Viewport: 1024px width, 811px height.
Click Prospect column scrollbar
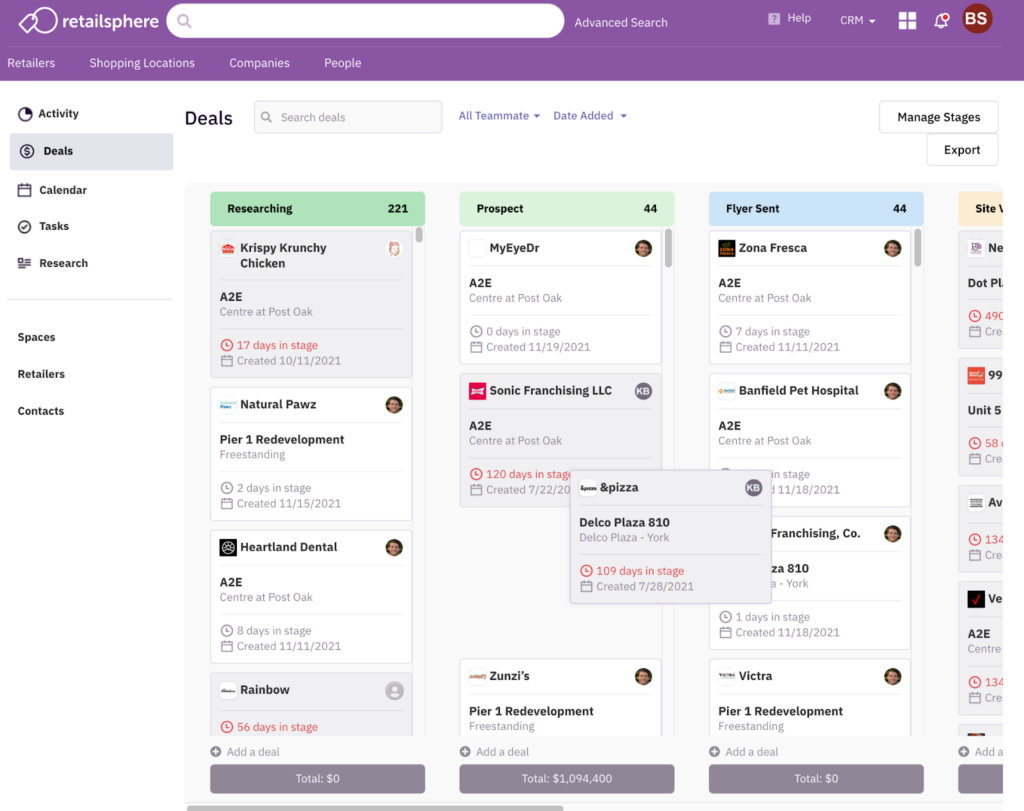pos(668,247)
